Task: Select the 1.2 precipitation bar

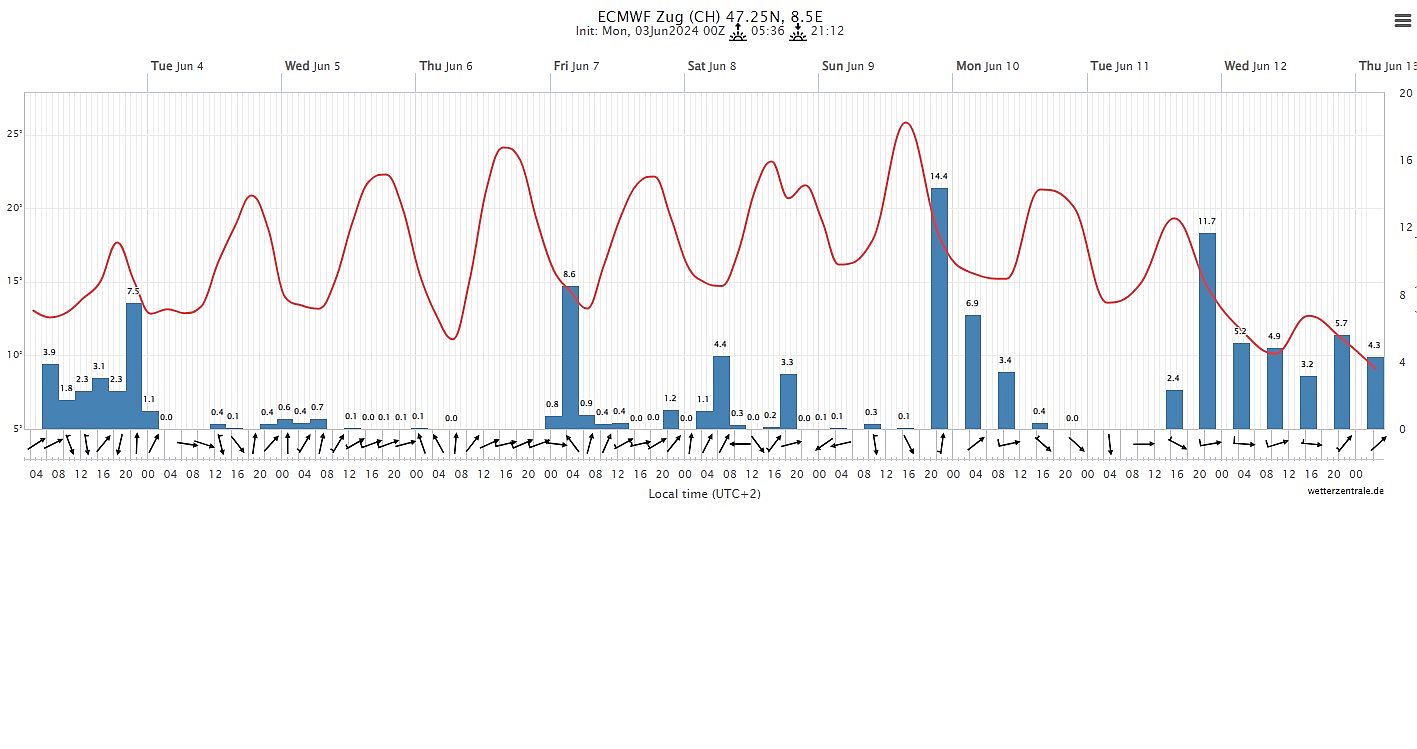Action: (x=671, y=420)
